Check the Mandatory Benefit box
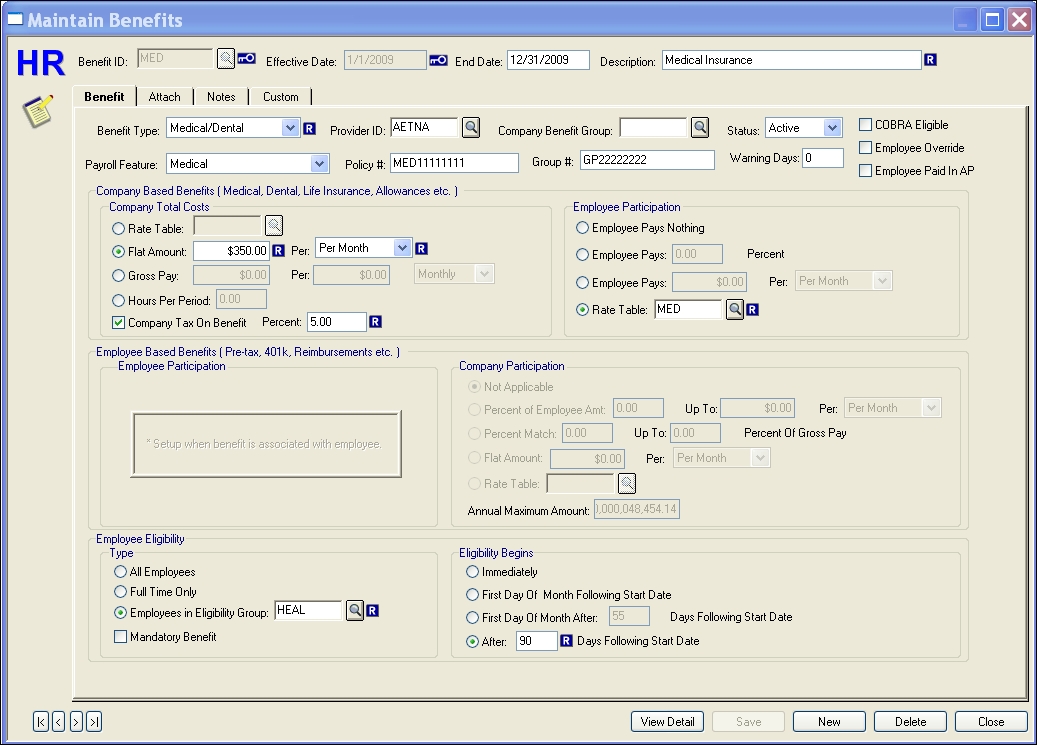The height and width of the screenshot is (745, 1037). (120, 636)
